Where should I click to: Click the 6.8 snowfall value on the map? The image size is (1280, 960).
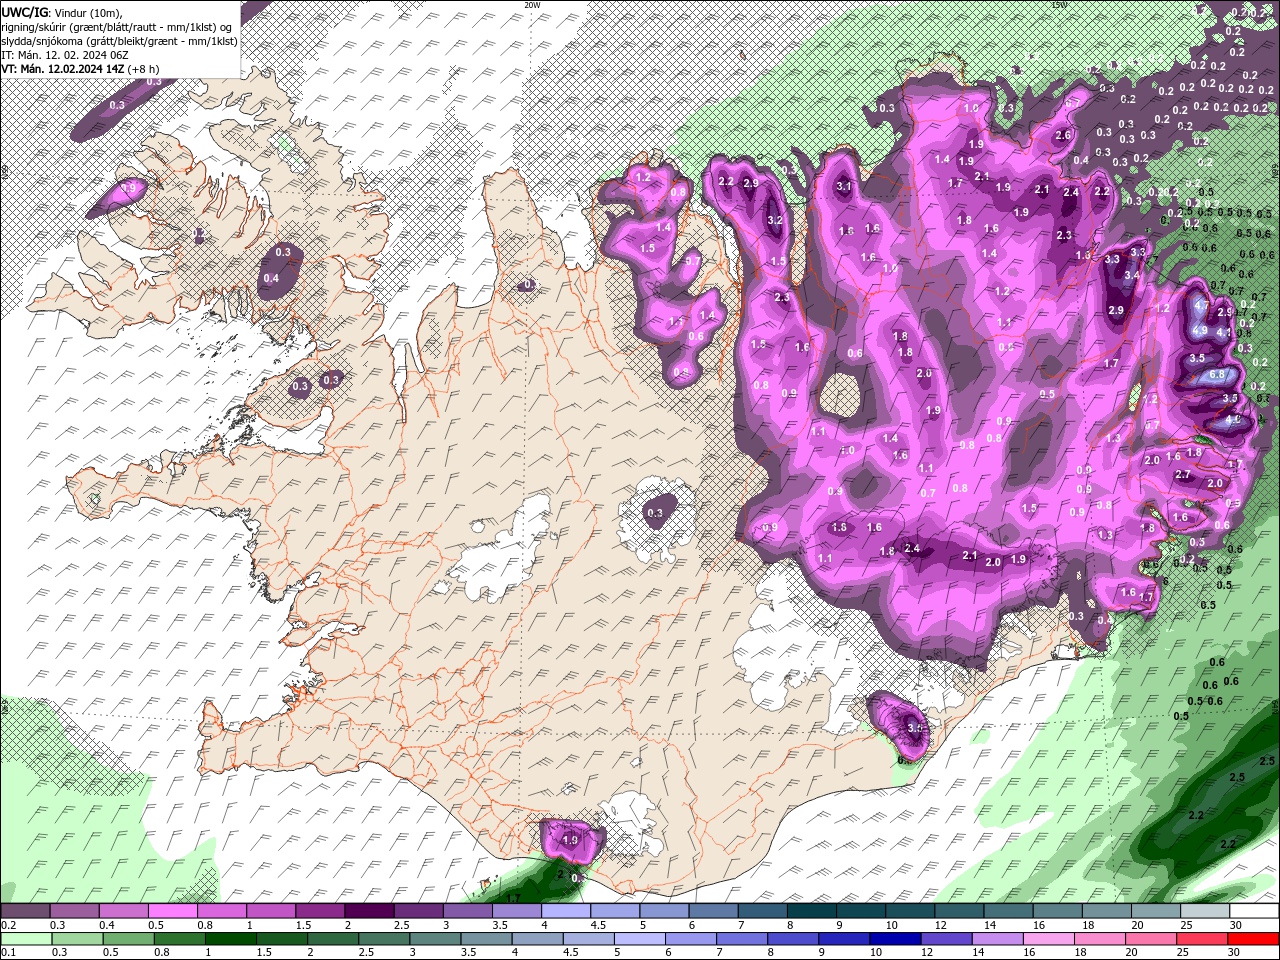tap(1217, 374)
